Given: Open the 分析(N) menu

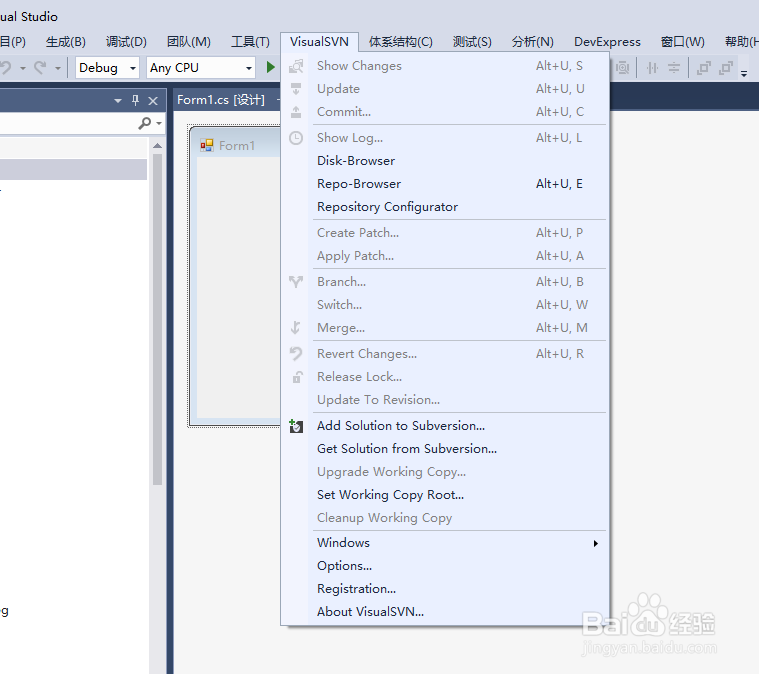Looking at the screenshot, I should click(x=532, y=42).
